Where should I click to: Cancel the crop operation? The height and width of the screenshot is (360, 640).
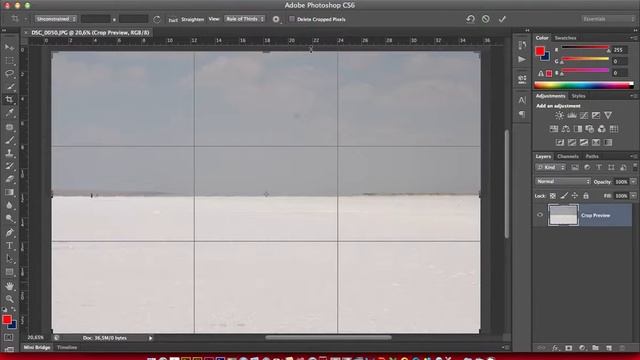(486, 19)
